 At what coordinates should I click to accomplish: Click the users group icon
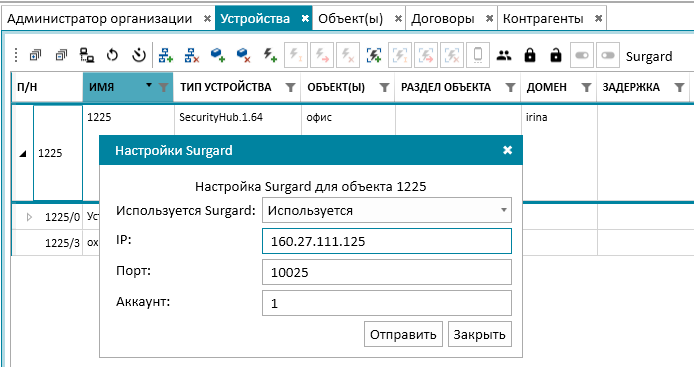pyautogui.click(x=504, y=55)
